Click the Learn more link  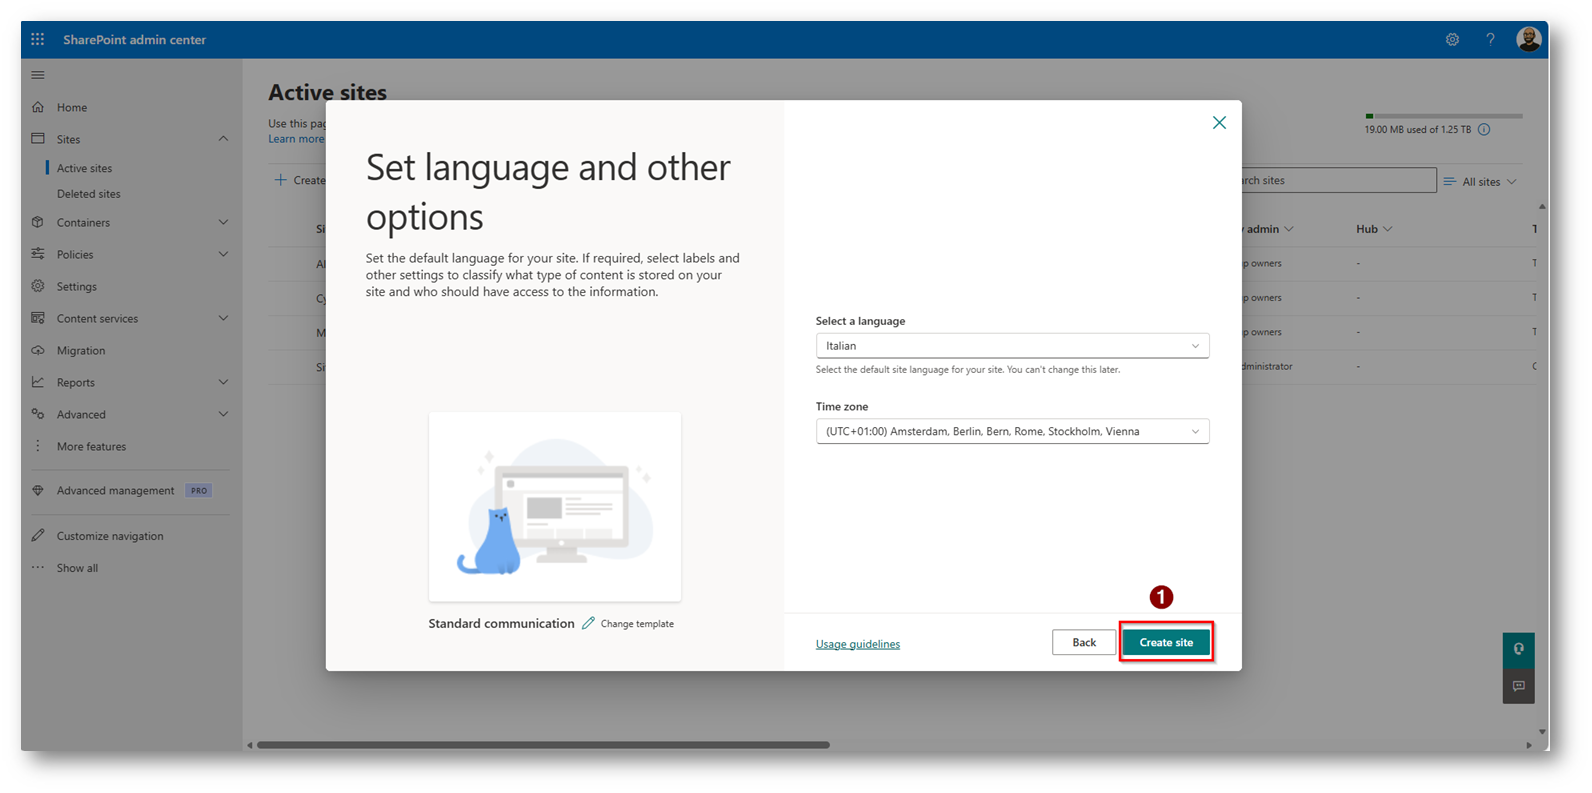[x=296, y=139]
